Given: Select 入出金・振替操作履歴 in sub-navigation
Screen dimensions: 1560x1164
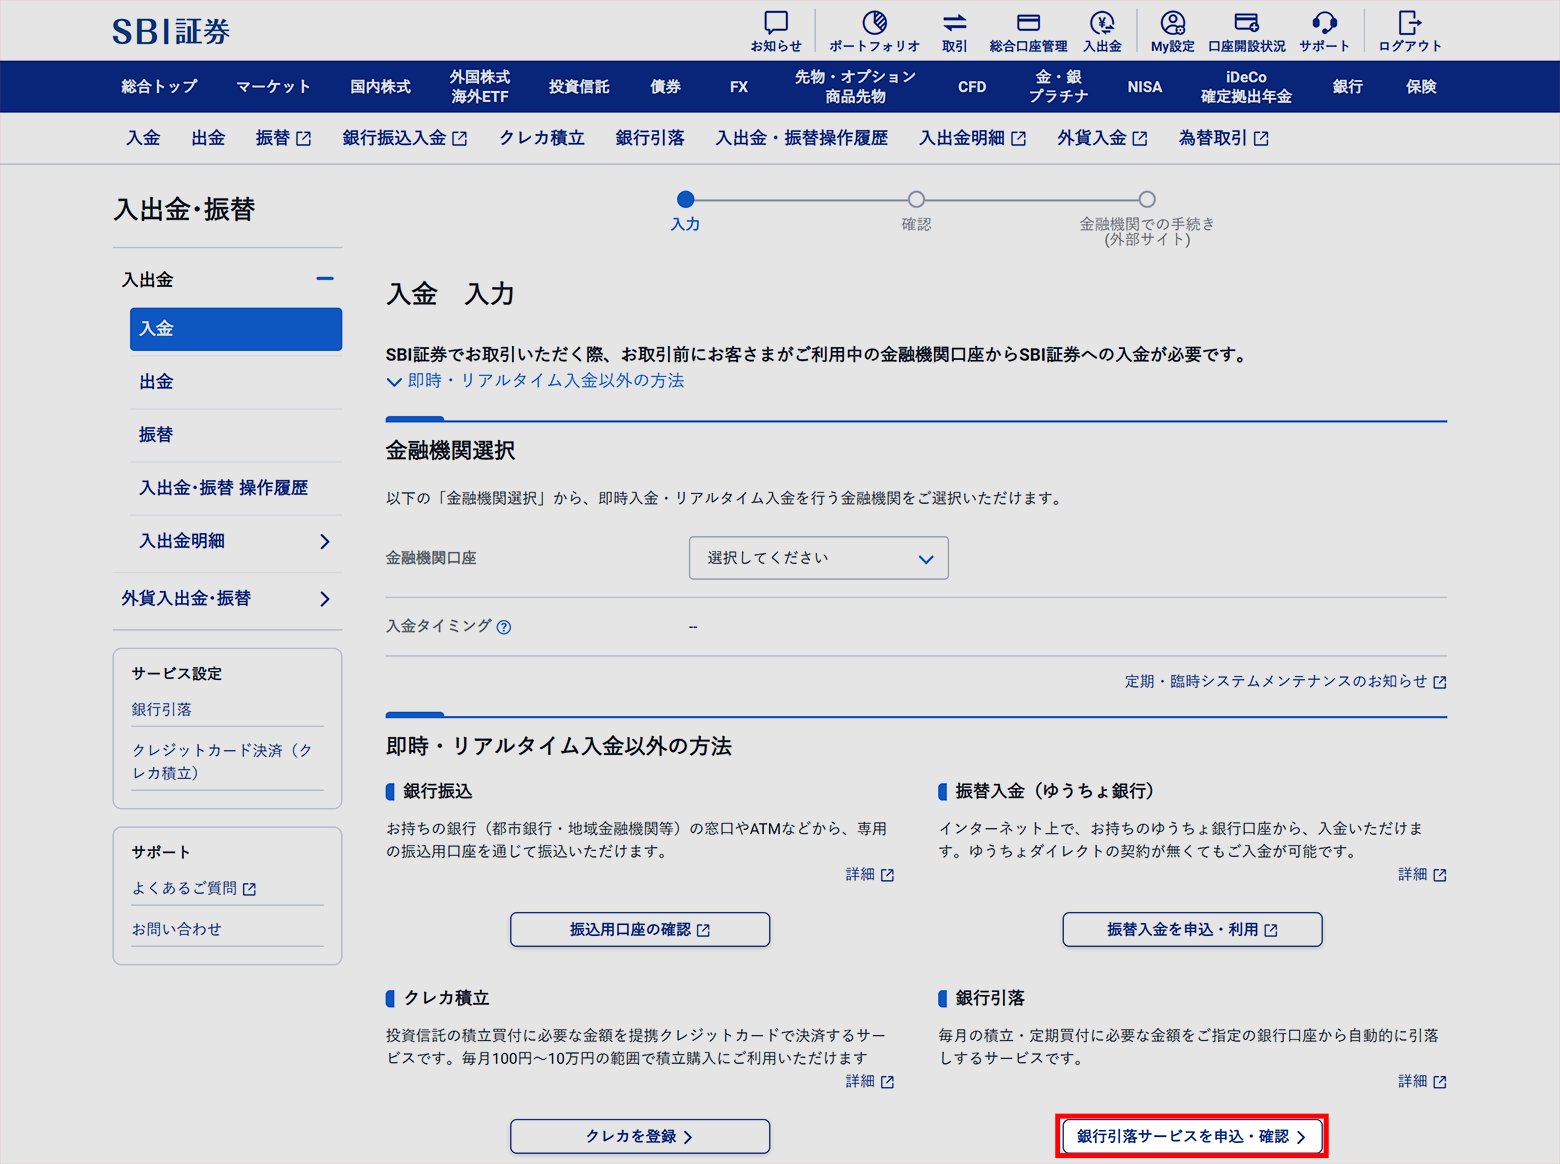Looking at the screenshot, I should click(x=802, y=138).
